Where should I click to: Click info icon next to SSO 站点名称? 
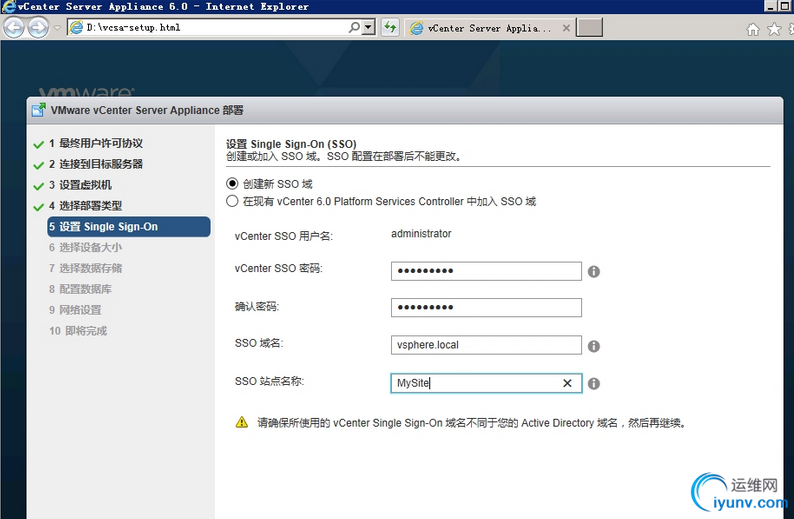(x=594, y=384)
